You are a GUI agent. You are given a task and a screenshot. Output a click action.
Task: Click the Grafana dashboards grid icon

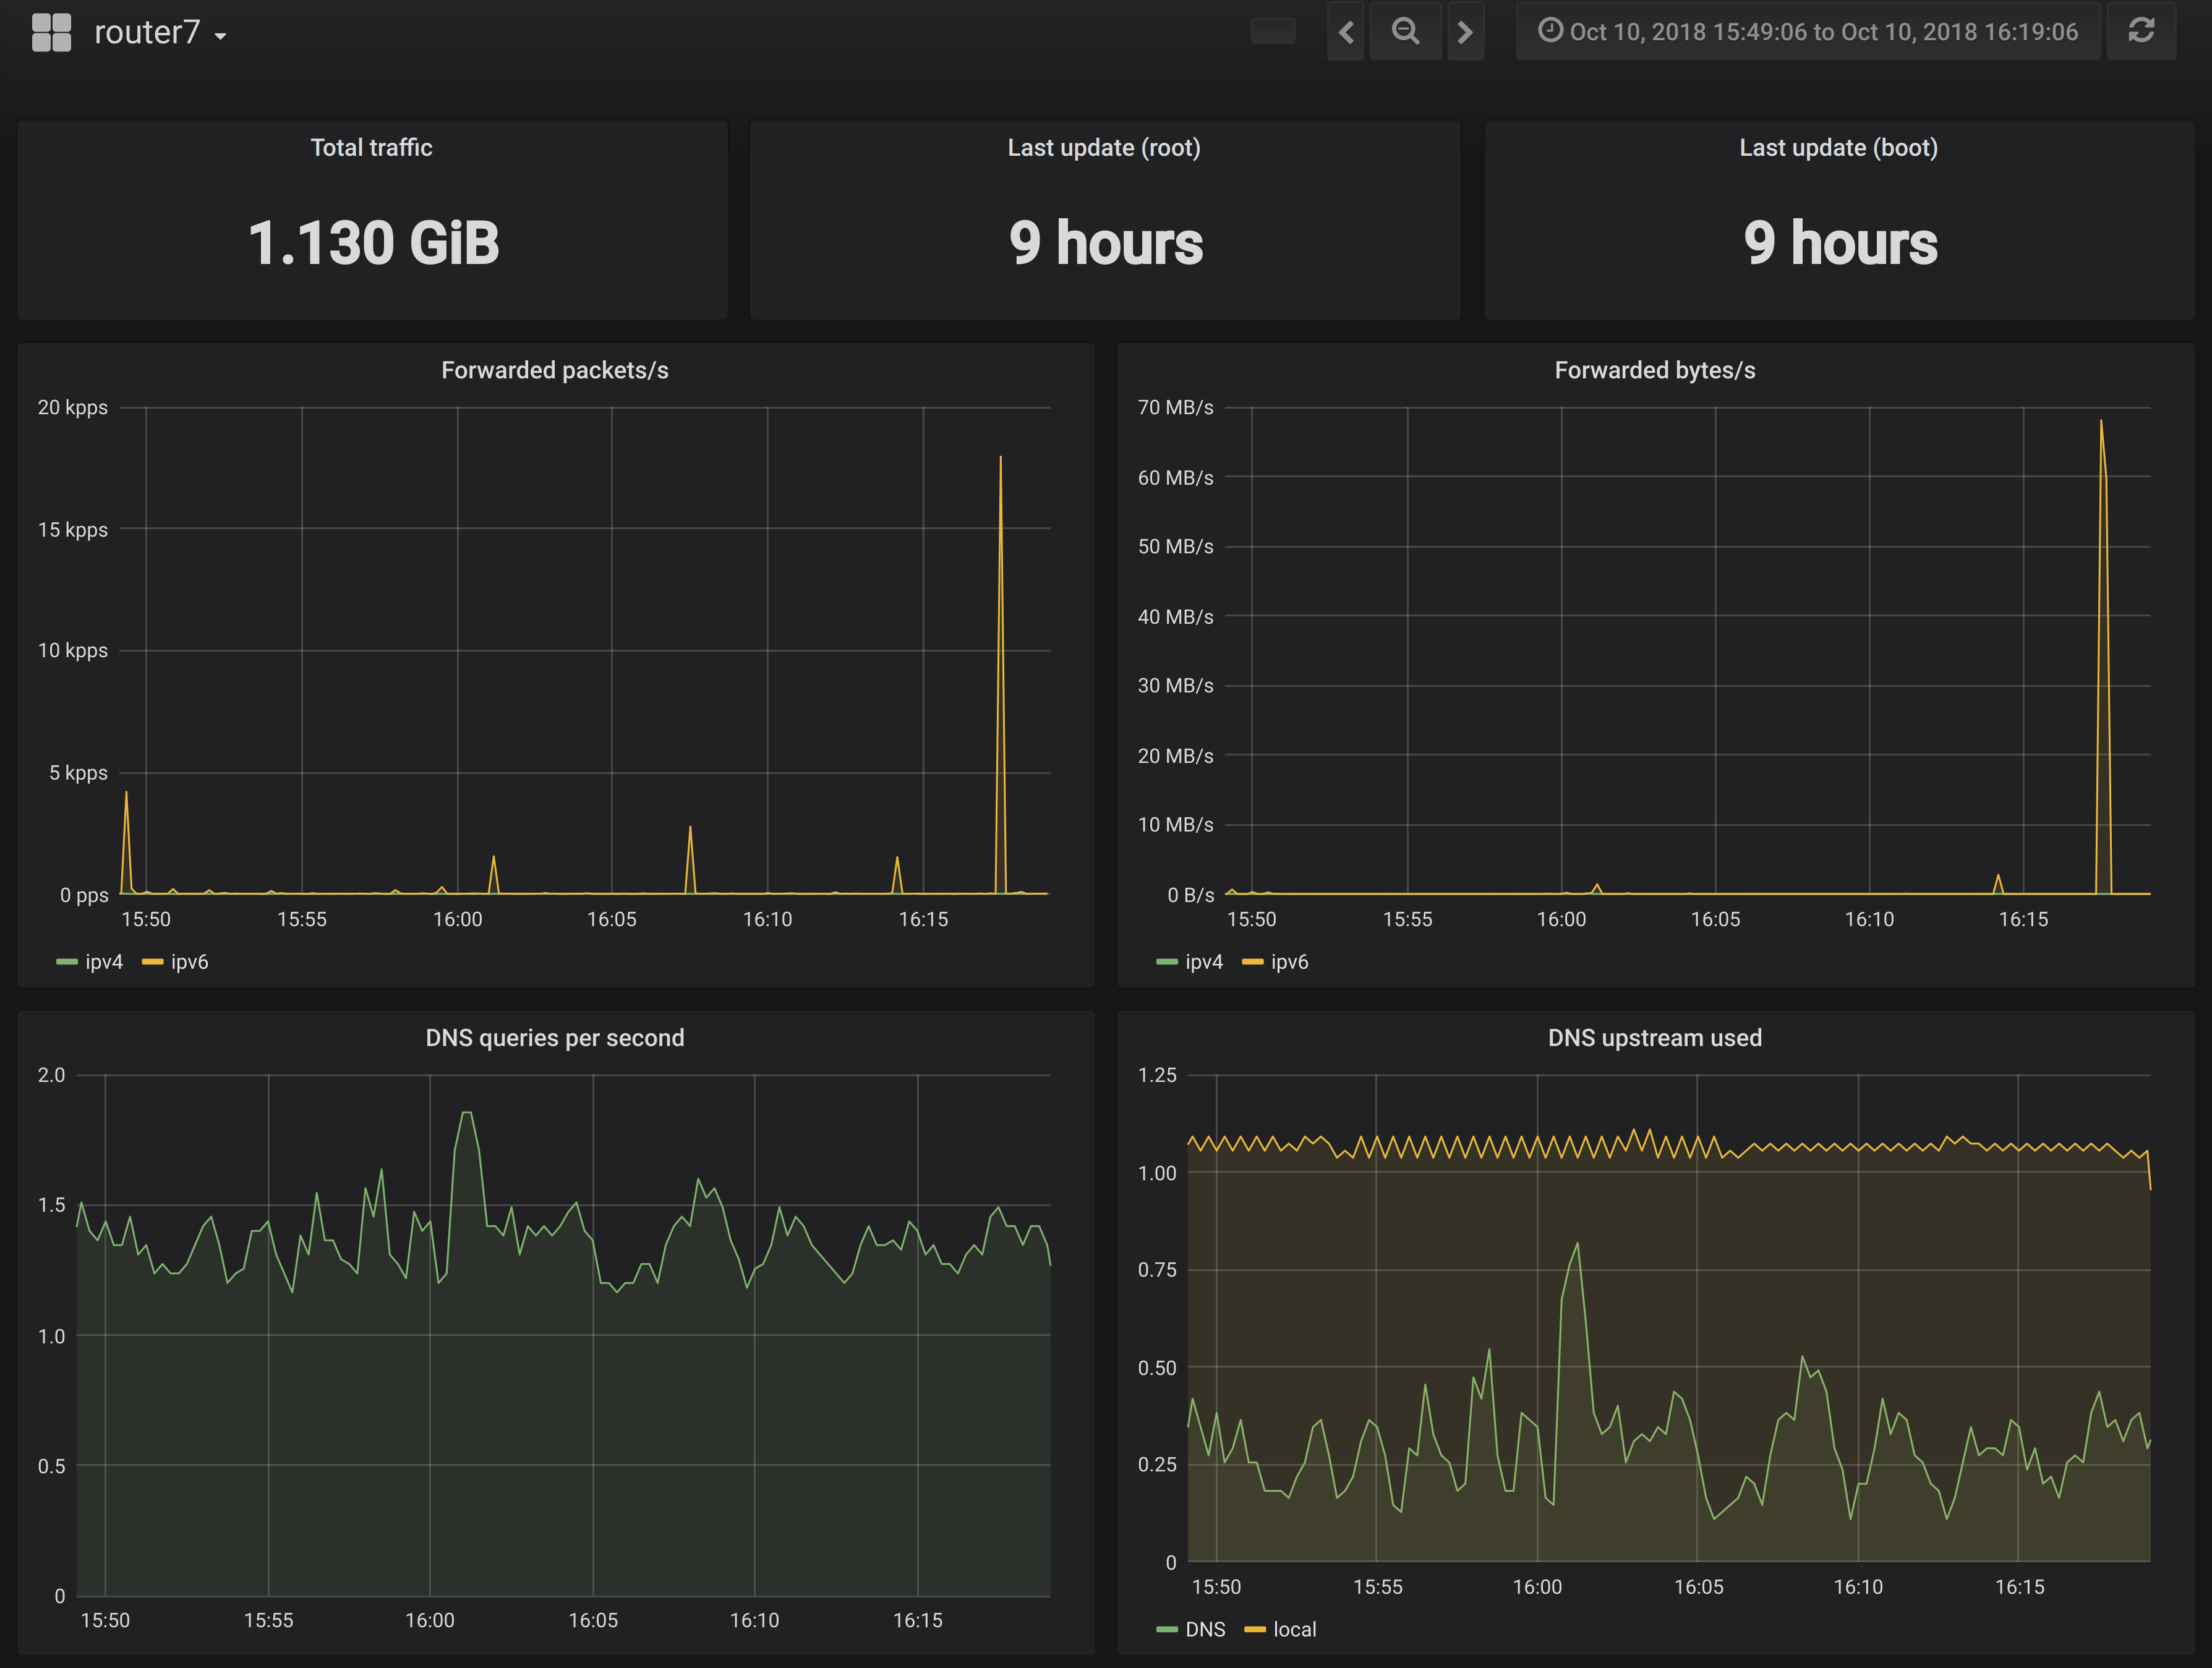click(x=51, y=32)
